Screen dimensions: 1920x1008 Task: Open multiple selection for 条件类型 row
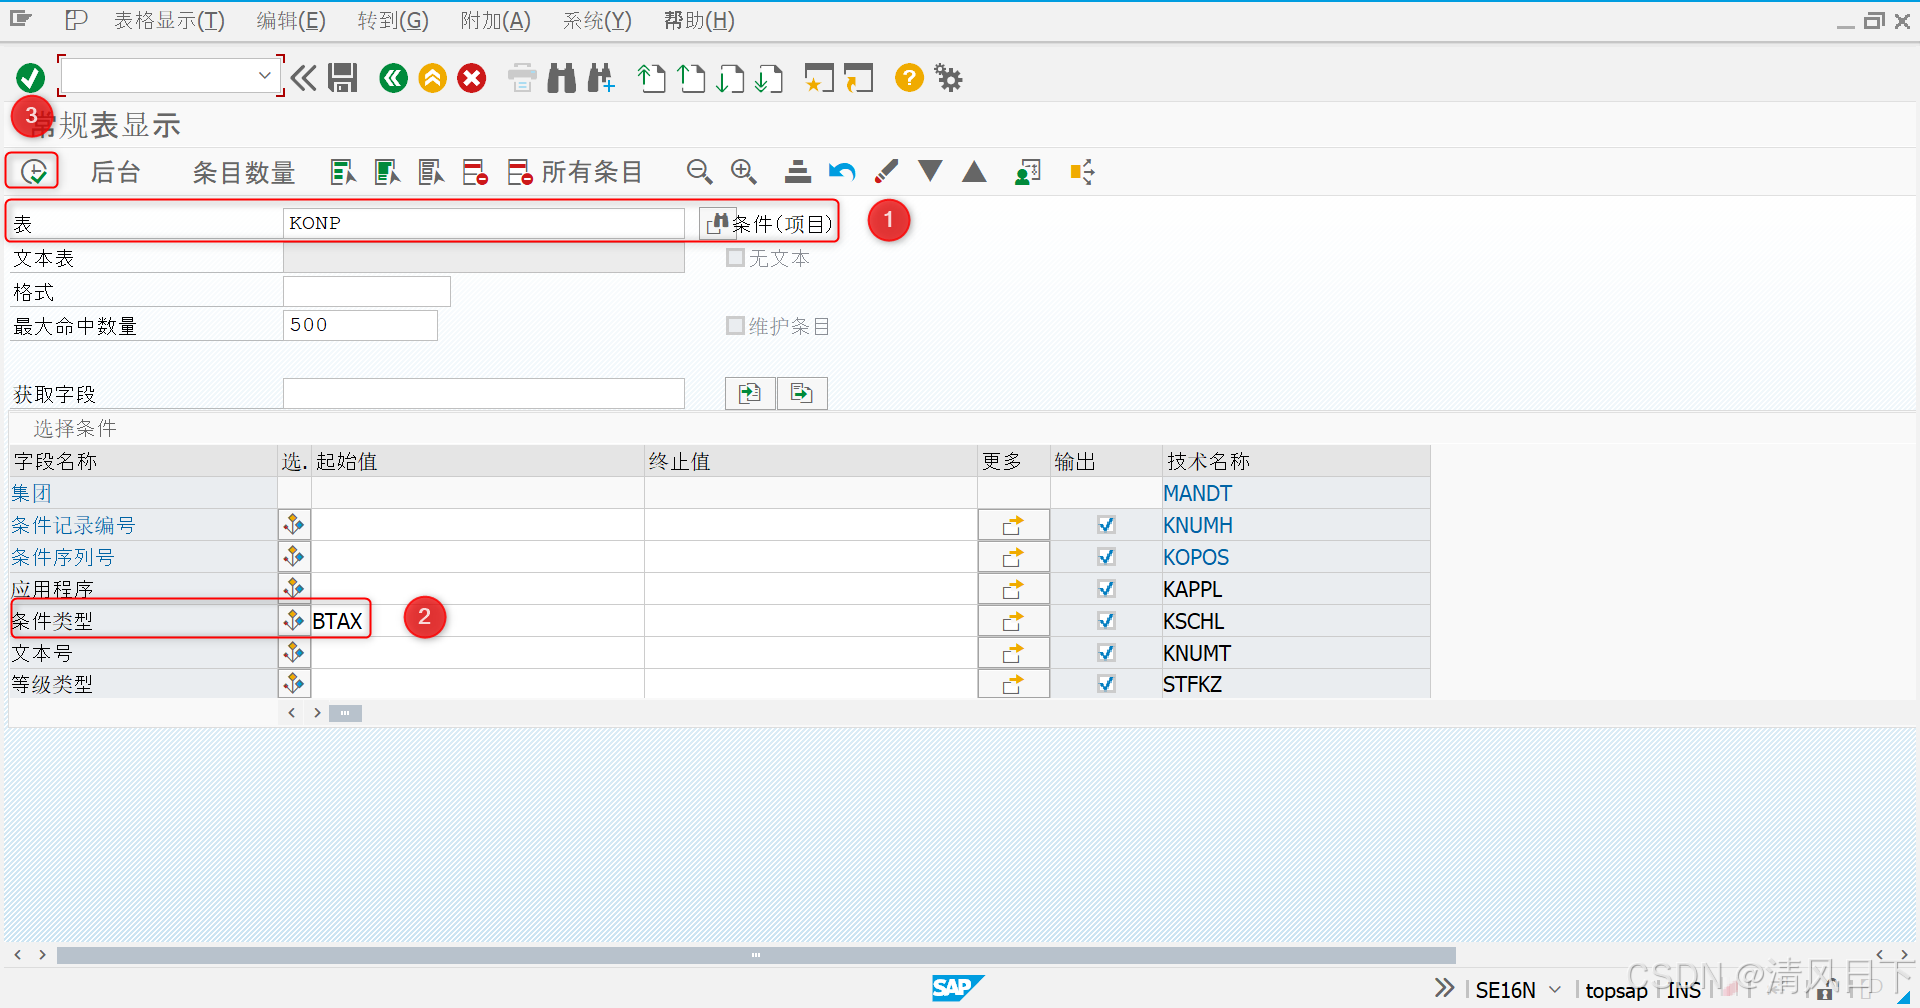tap(293, 620)
